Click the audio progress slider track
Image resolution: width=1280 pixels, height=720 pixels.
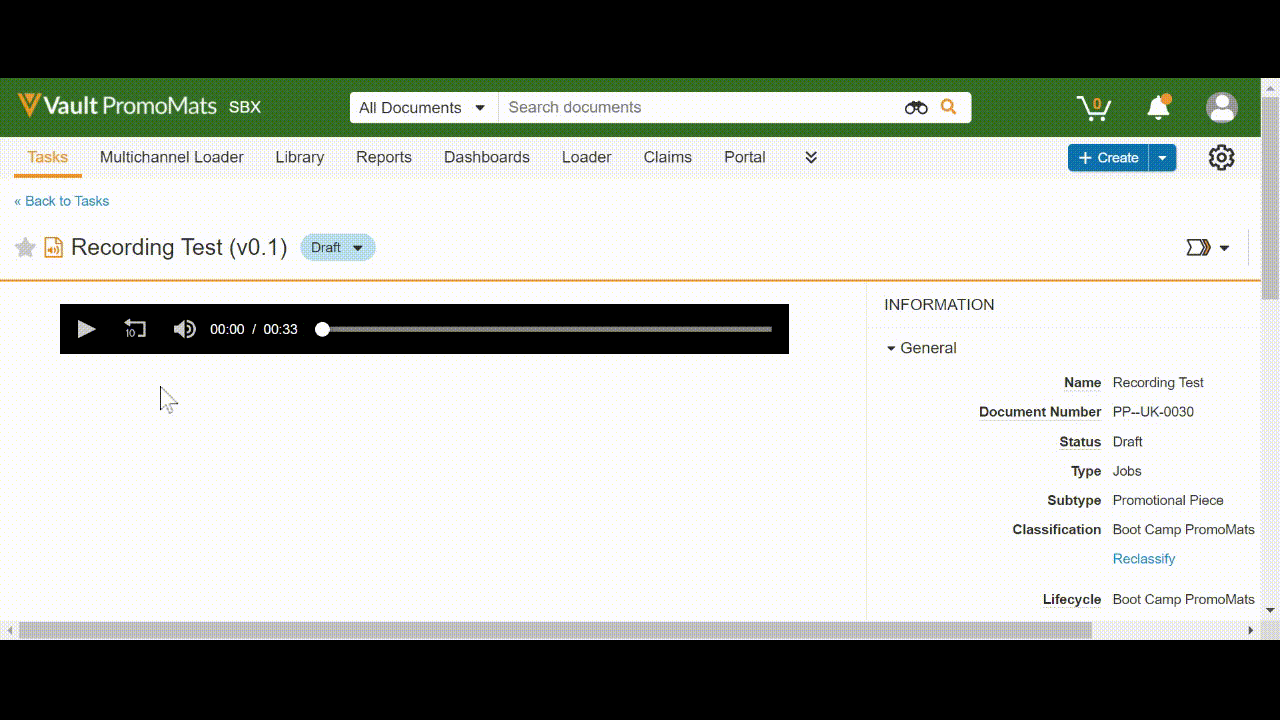[x=547, y=329]
